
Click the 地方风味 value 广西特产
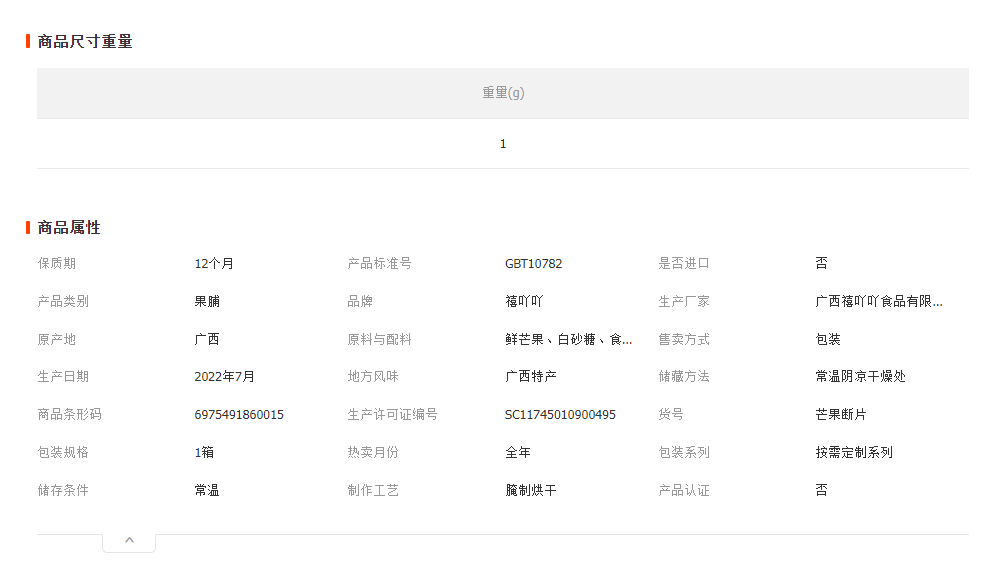[x=531, y=376]
